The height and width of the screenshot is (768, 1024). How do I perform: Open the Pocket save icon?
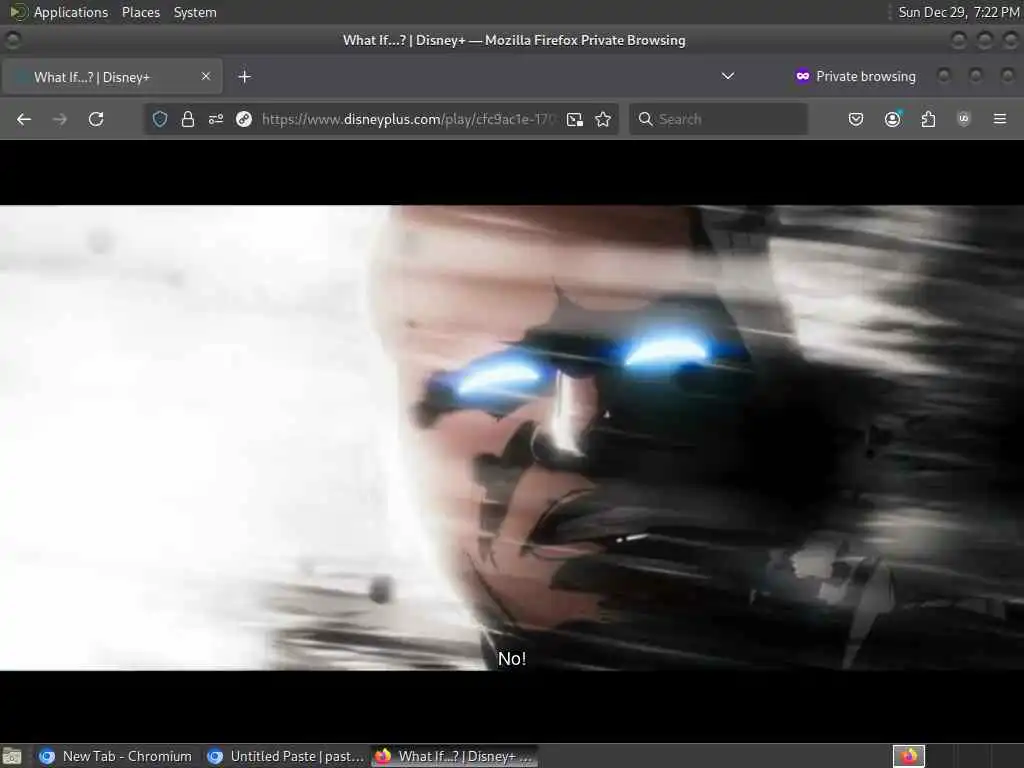pos(856,119)
